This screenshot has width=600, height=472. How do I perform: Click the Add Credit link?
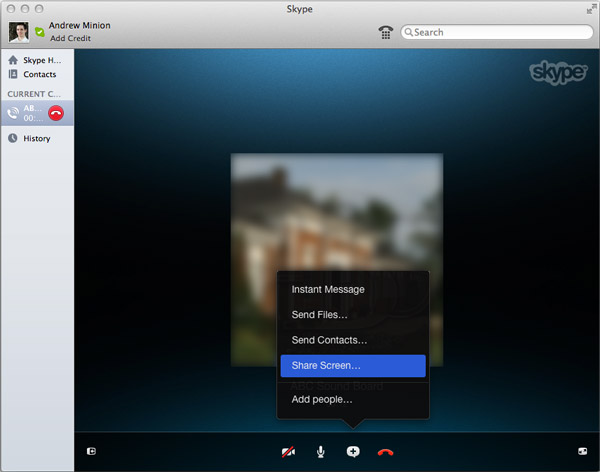tap(70, 38)
